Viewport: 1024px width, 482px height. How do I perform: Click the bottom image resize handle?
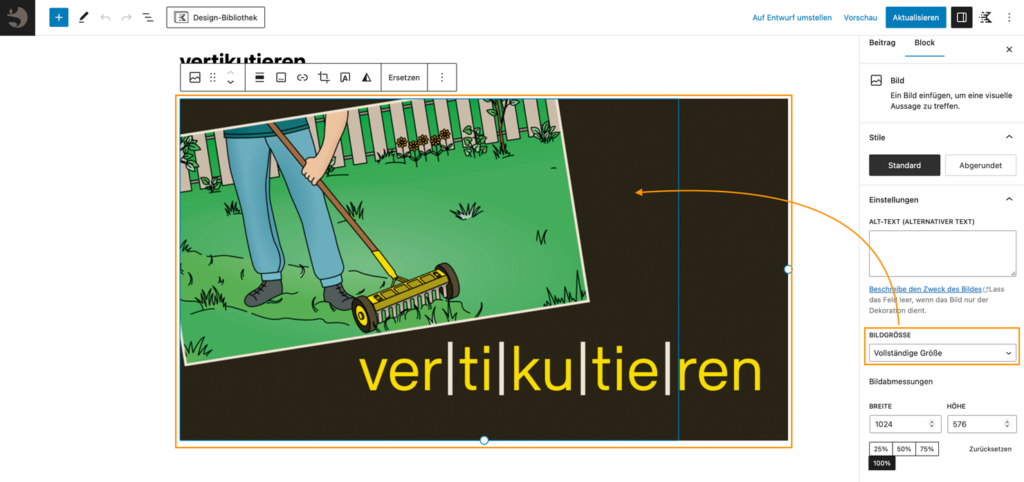(x=484, y=440)
